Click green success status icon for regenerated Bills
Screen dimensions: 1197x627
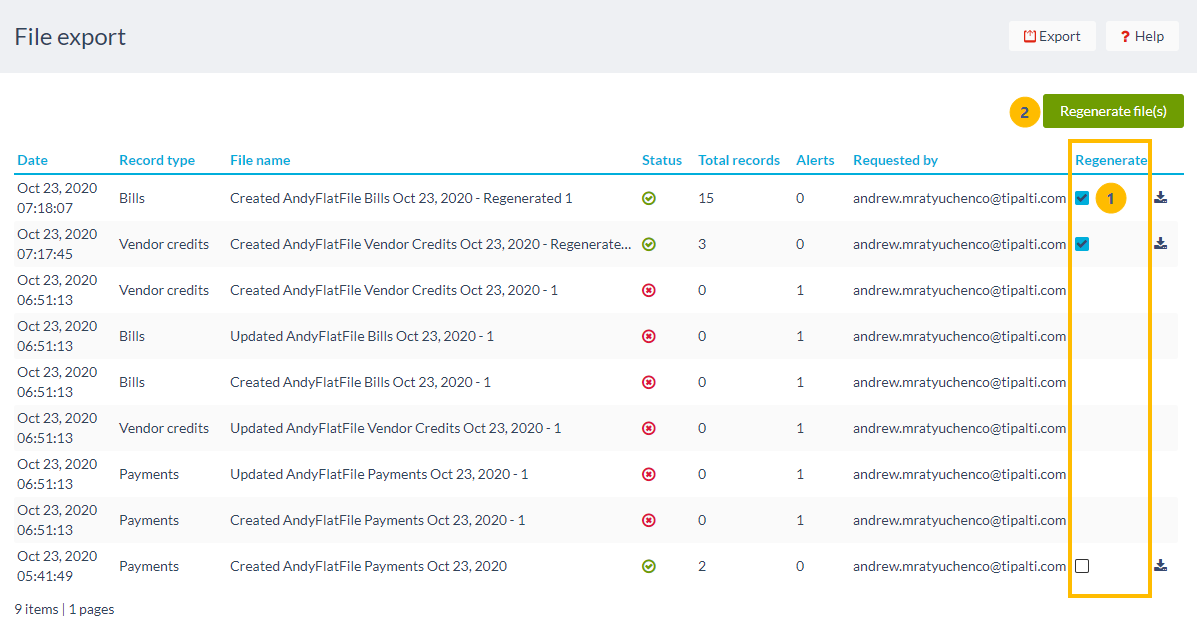pyautogui.click(x=648, y=198)
